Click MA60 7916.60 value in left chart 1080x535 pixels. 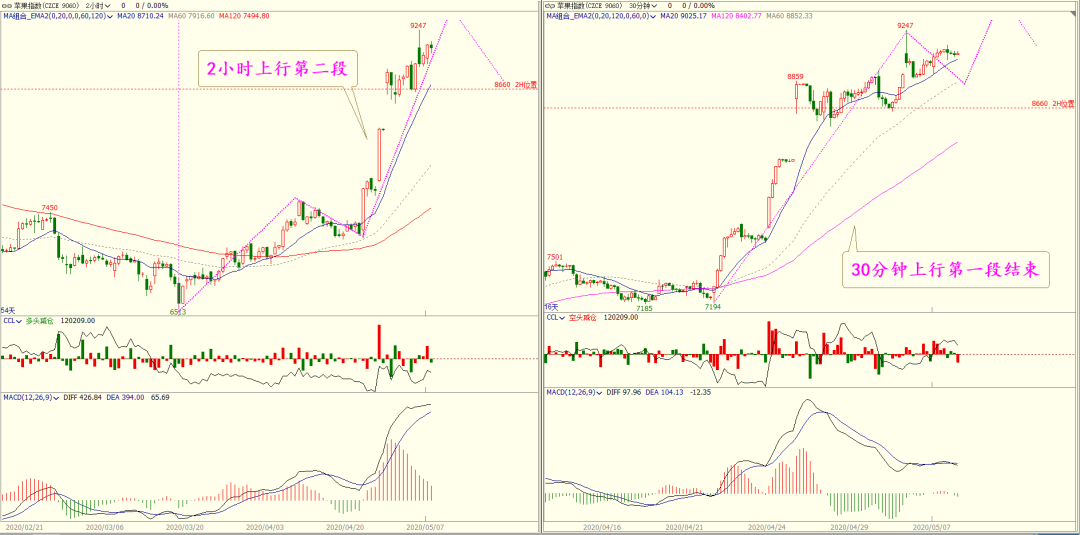pyautogui.click(x=189, y=15)
